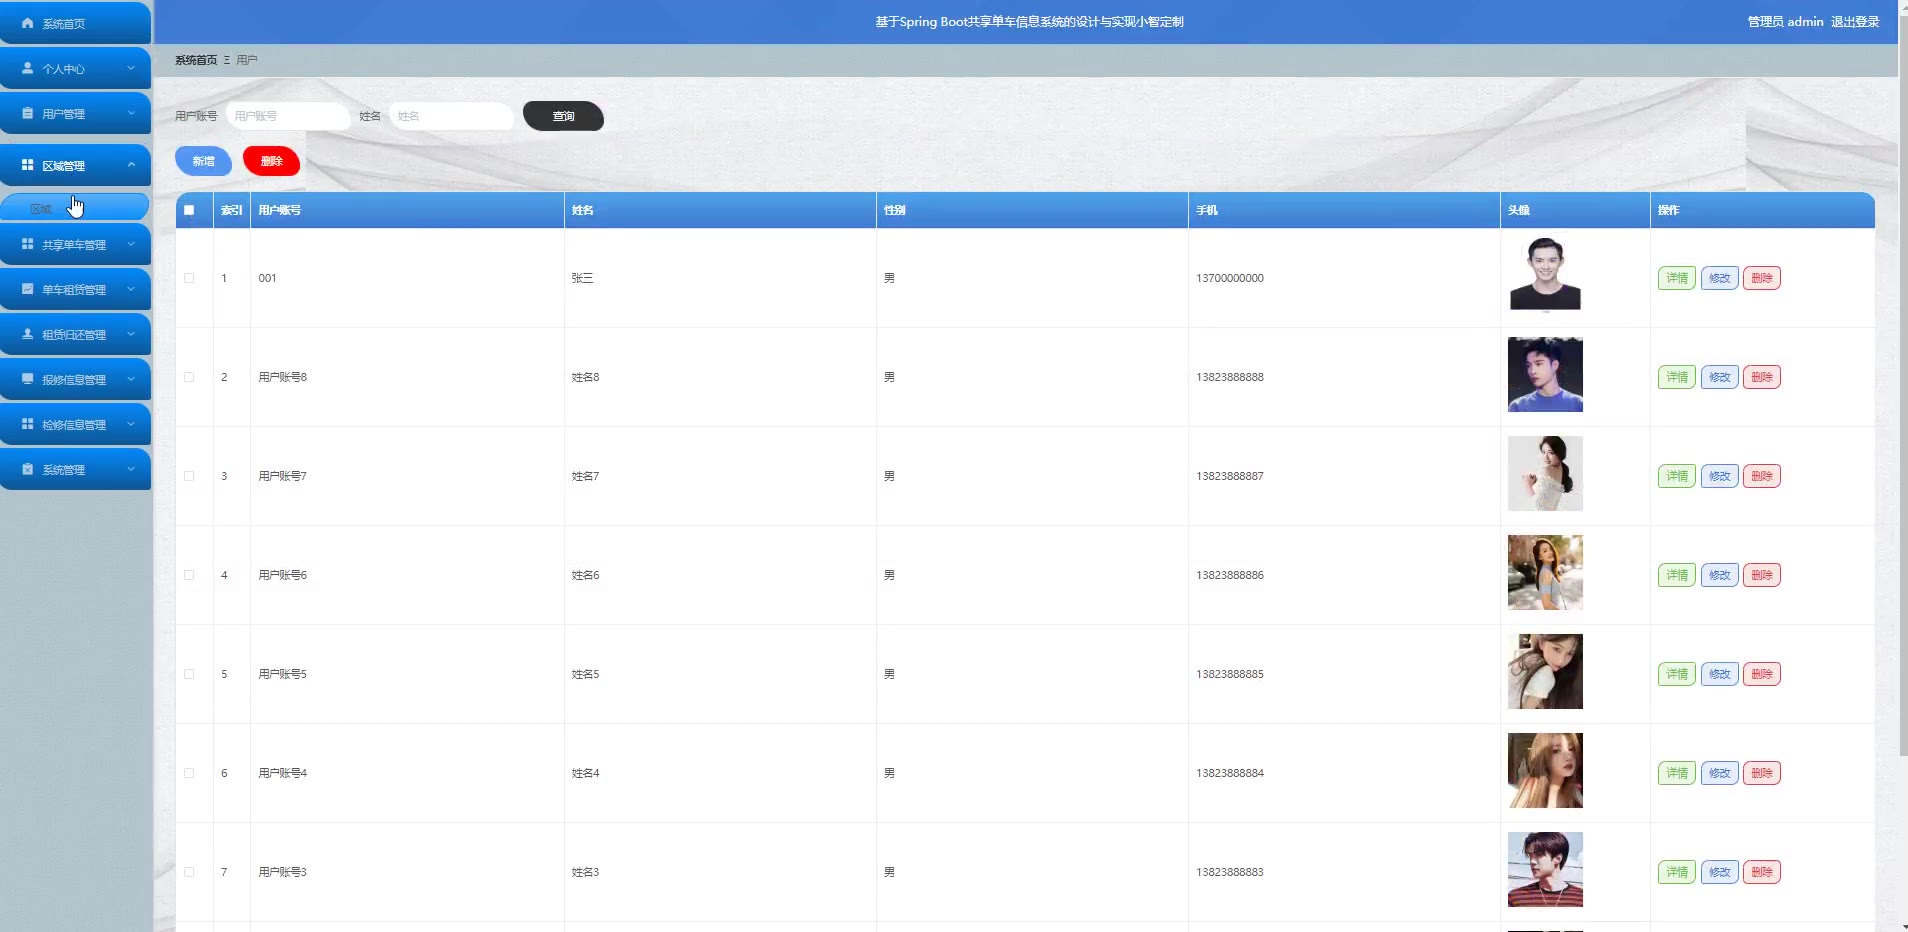Click 详情 button for user 张三
The width and height of the screenshot is (1908, 932).
[1677, 278]
